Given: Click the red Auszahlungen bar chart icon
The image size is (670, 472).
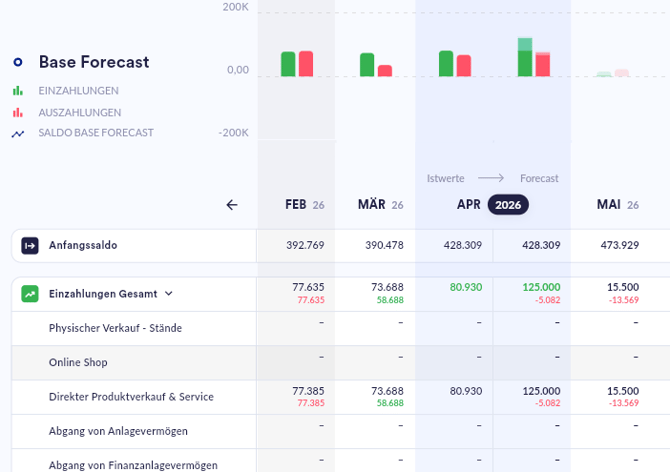Looking at the screenshot, I should click(18, 113).
